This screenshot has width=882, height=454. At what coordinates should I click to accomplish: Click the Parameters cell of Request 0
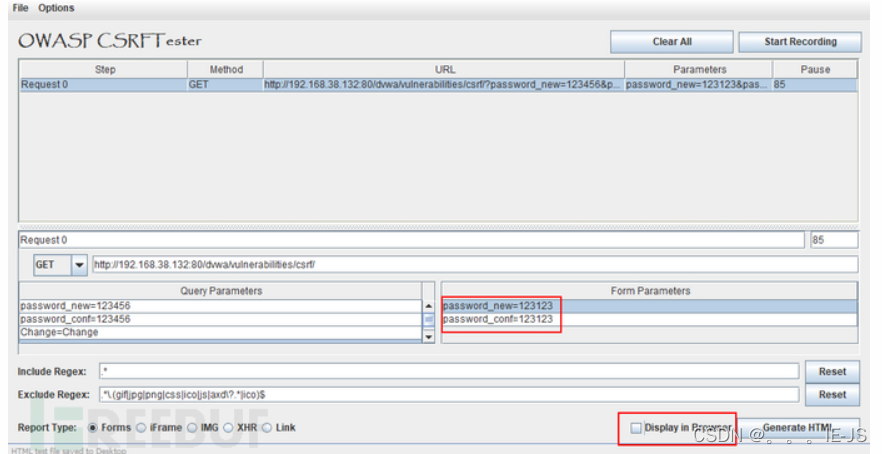[699, 85]
